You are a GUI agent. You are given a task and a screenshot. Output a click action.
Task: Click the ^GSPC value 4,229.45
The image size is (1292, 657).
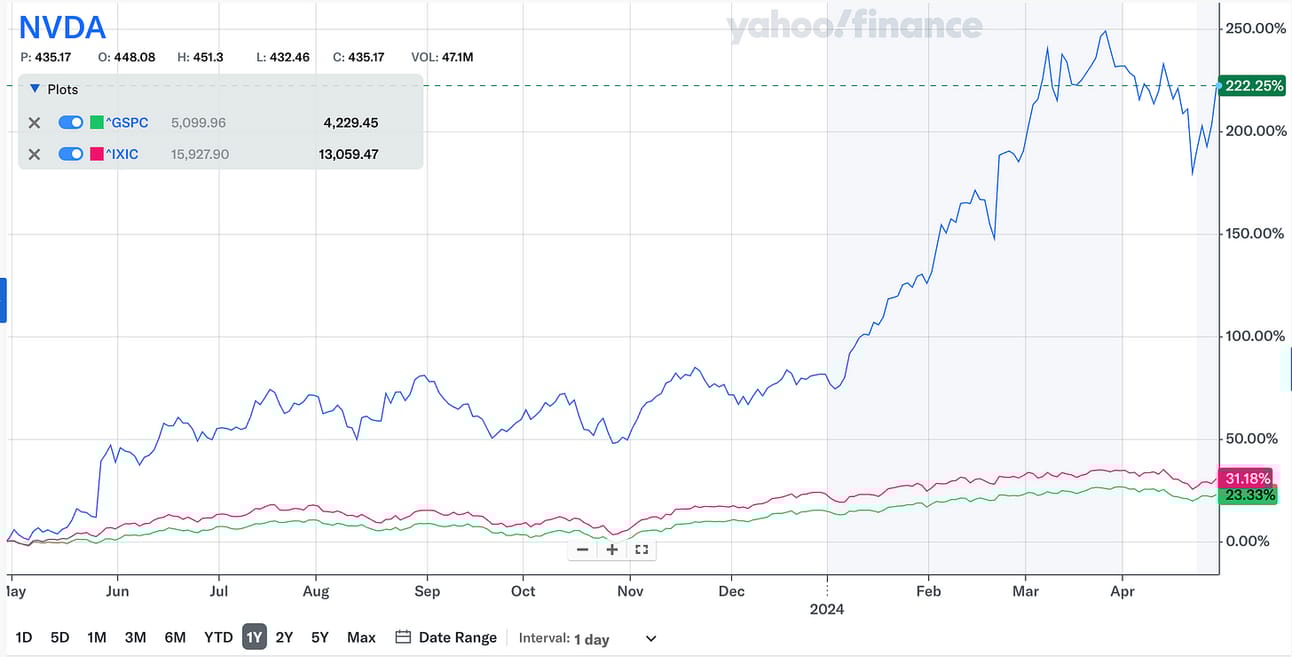click(x=350, y=123)
